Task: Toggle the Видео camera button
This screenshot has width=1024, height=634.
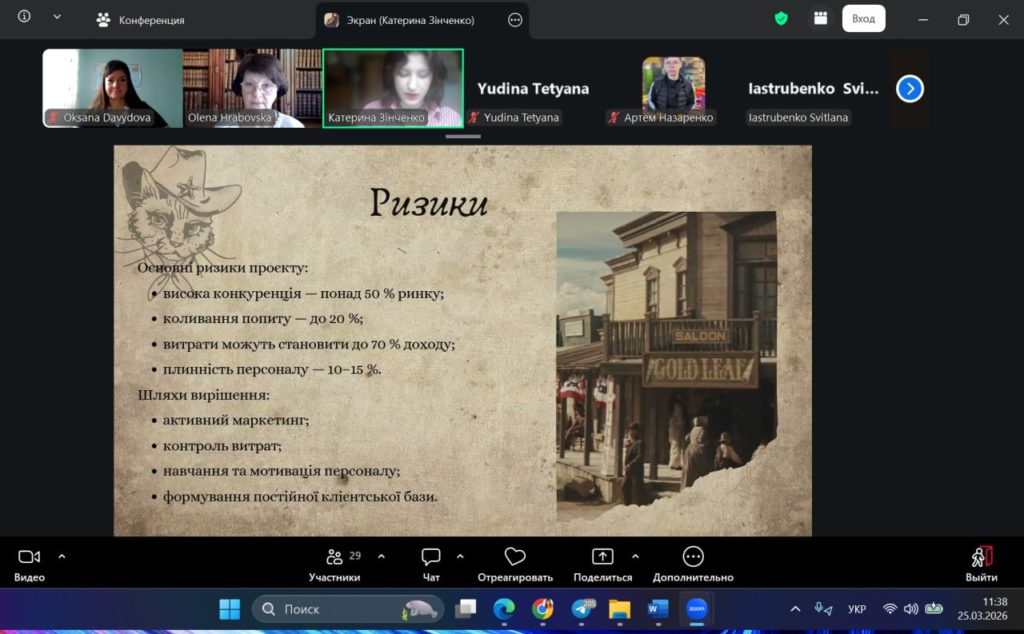Action: 29,557
